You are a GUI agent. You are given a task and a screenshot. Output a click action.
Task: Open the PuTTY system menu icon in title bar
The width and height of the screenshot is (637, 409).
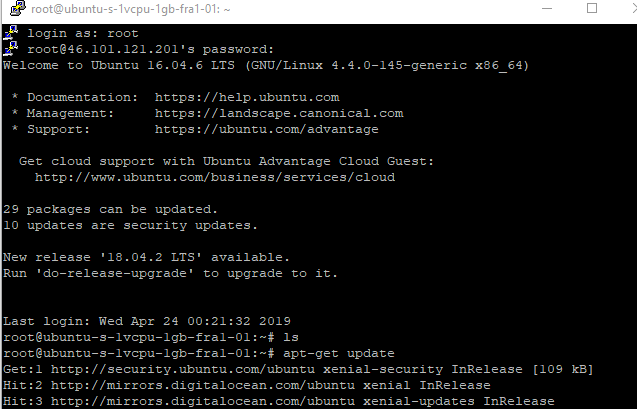[18, 8]
